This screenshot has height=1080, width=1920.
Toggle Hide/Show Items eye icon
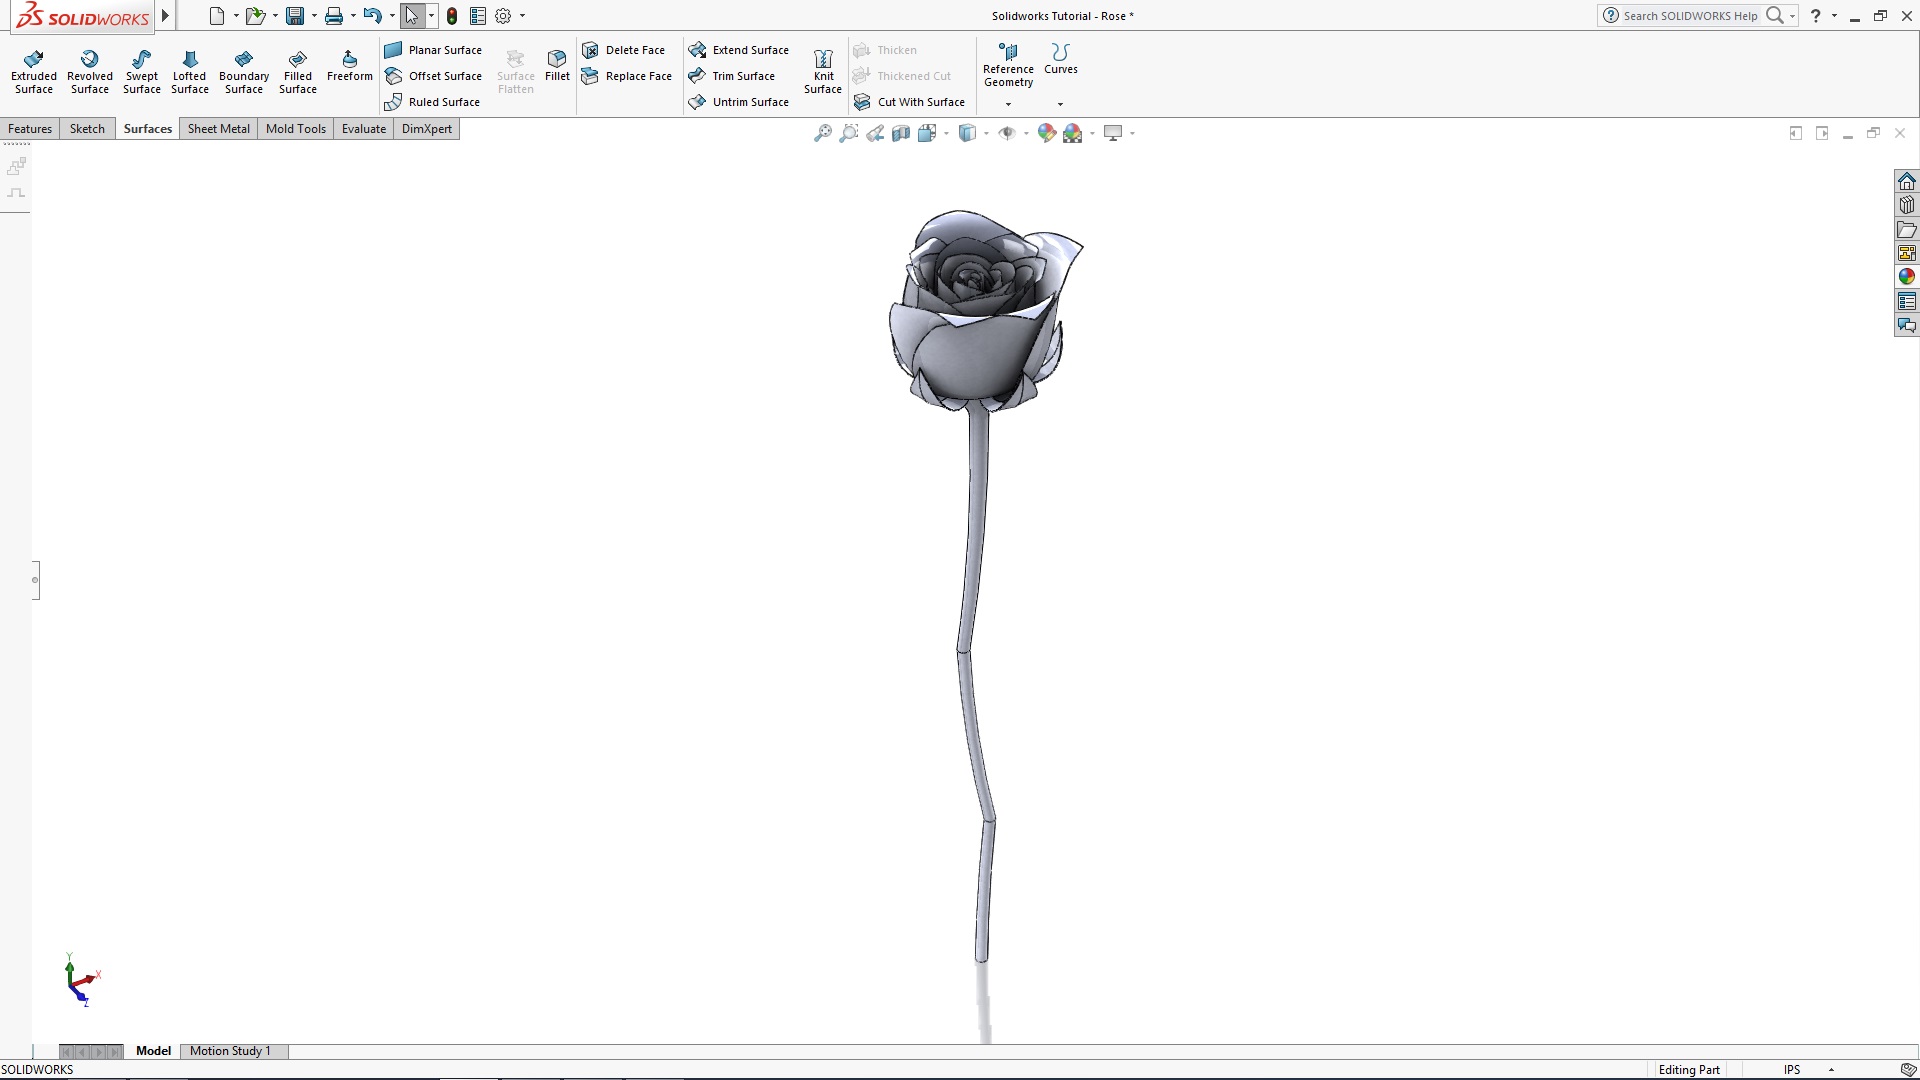pyautogui.click(x=1008, y=132)
